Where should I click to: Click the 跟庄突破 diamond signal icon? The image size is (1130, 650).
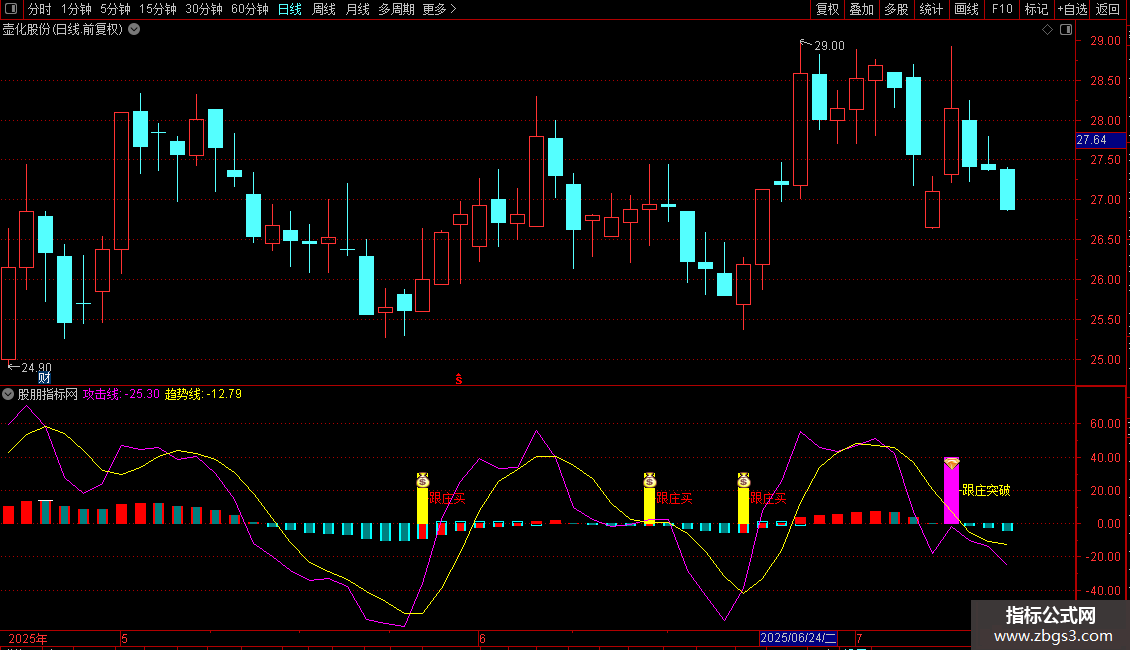point(952,463)
